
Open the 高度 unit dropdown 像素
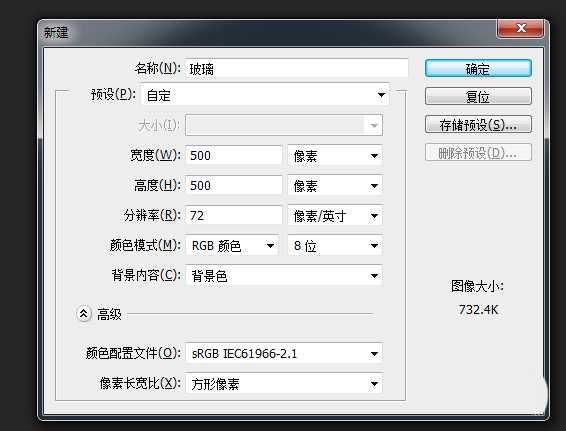point(335,186)
